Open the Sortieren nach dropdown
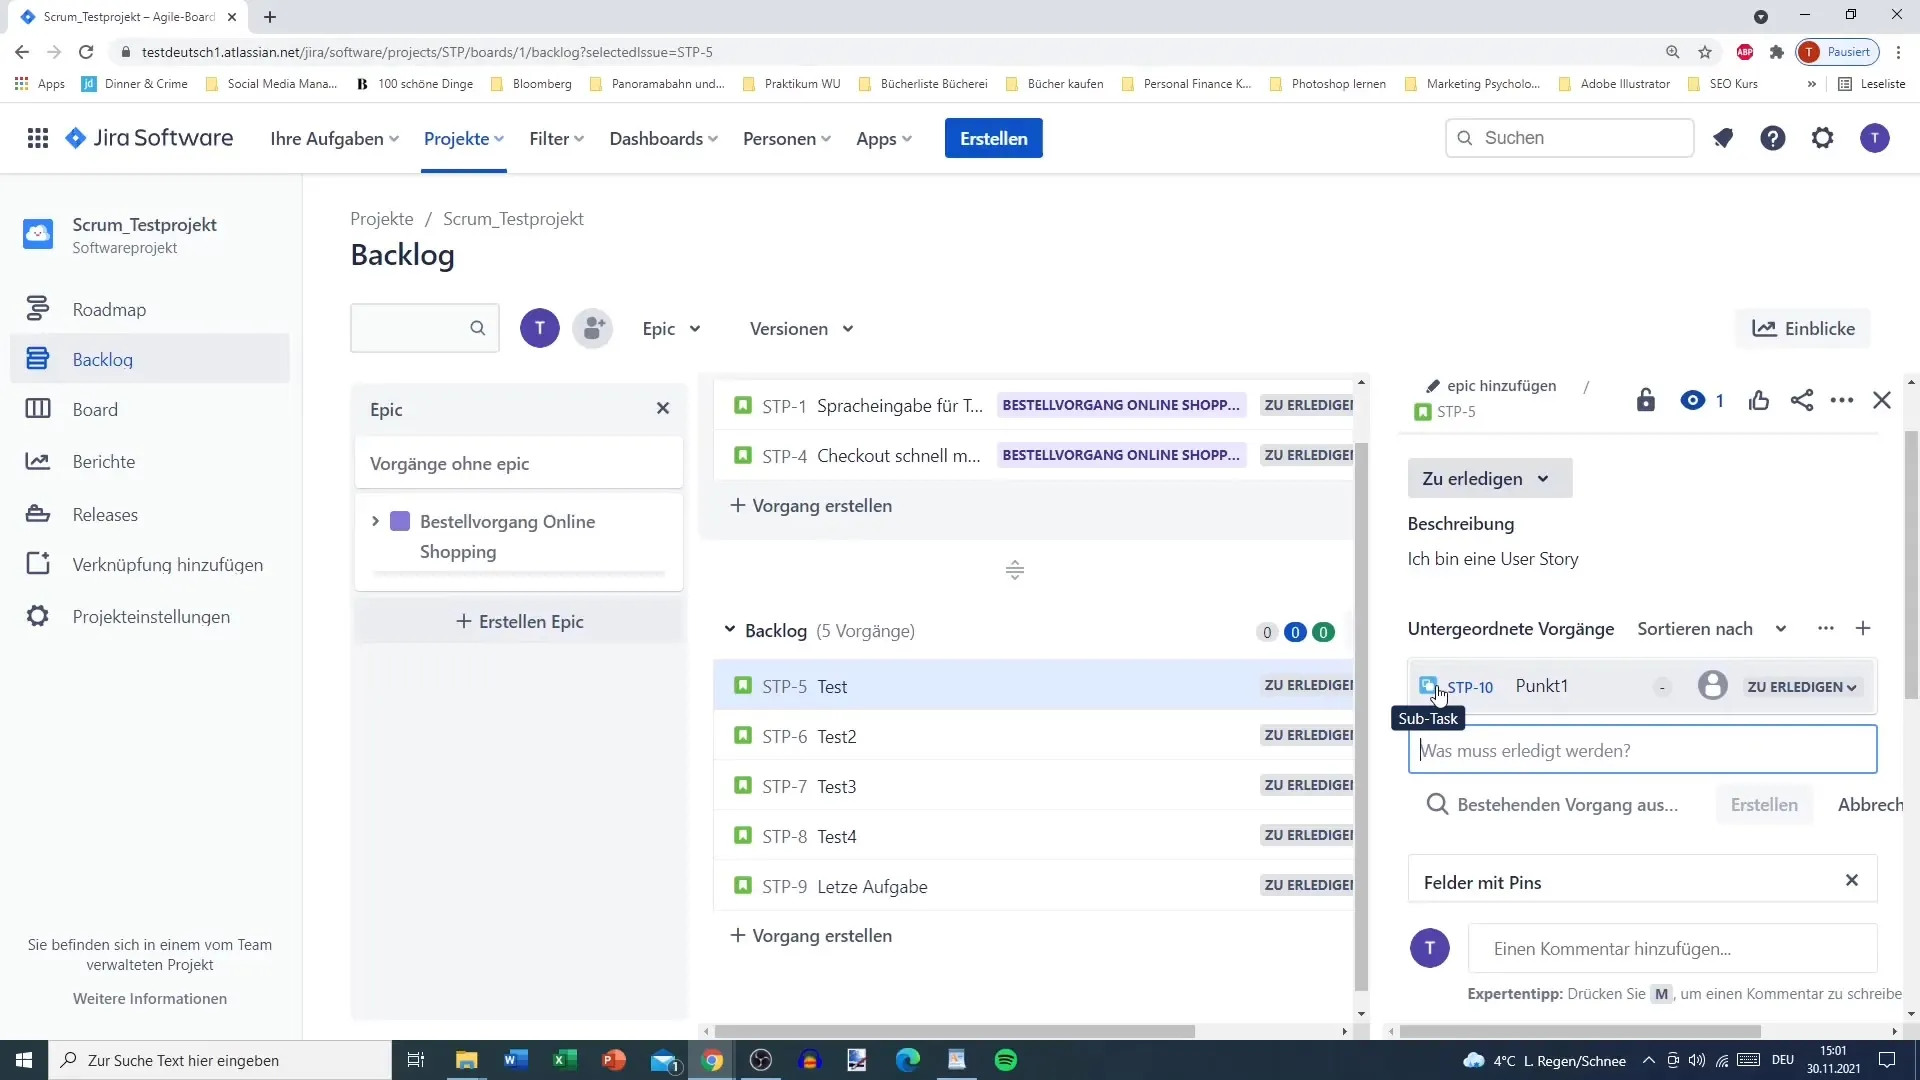Screen dimensions: 1920x1080 point(1711,629)
